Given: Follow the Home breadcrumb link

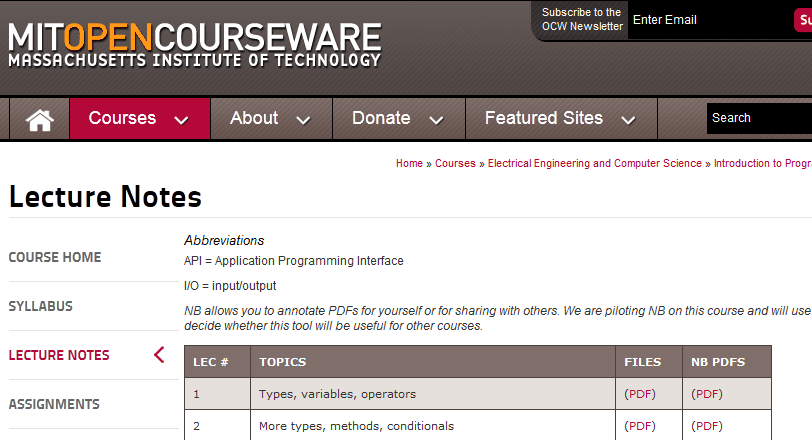Looking at the screenshot, I should [x=409, y=163].
